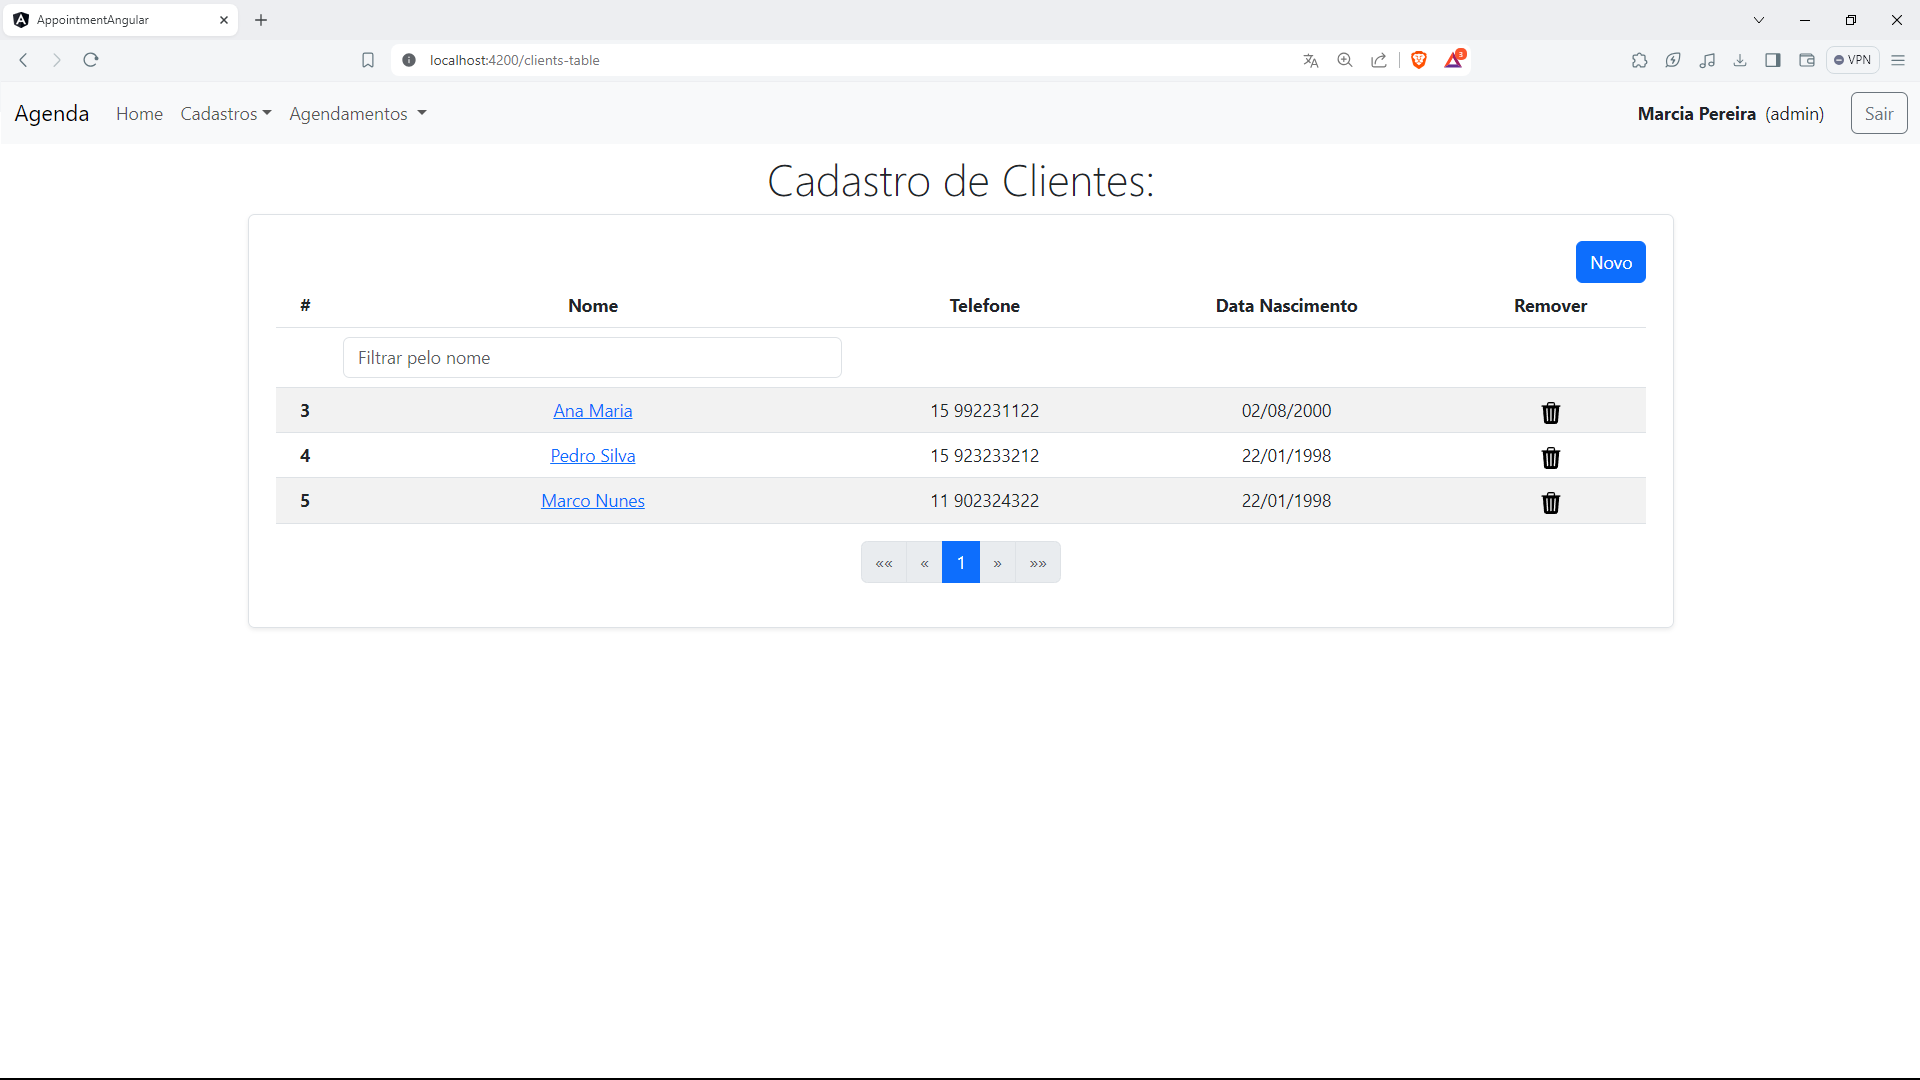Viewport: 1920px width, 1080px height.
Task: Click the delete icon for Ana Maria
Action: tap(1551, 411)
